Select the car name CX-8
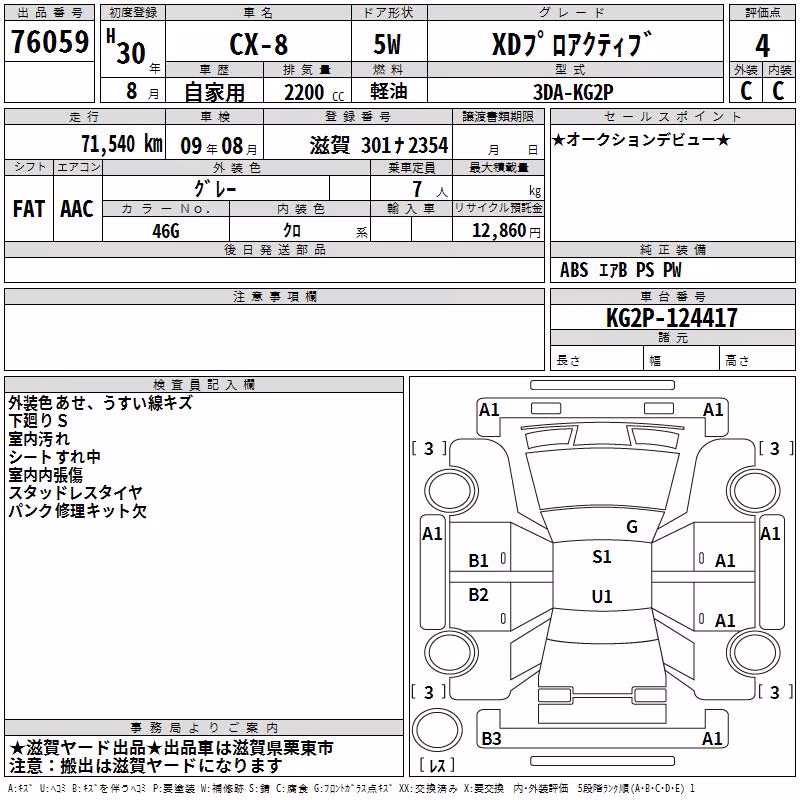Screen dimensions: 800x800 pyautogui.click(x=259, y=44)
